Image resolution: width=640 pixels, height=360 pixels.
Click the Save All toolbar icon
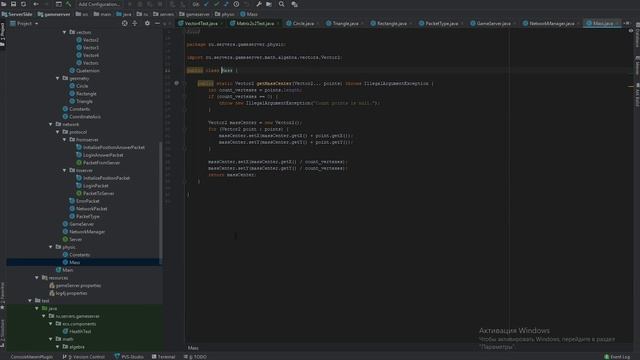[13, 4]
